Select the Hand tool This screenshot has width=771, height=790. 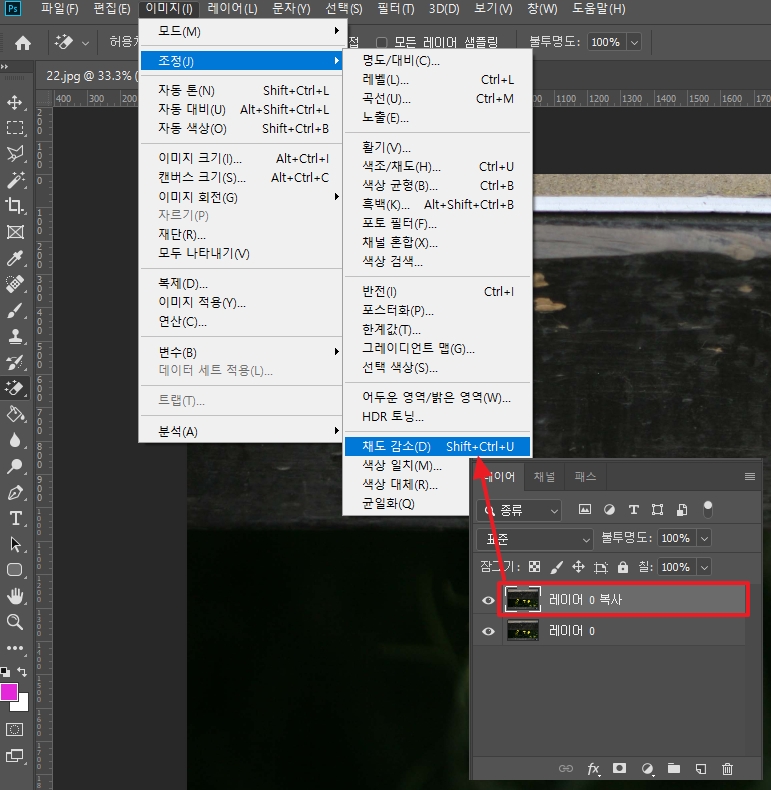coord(15,596)
